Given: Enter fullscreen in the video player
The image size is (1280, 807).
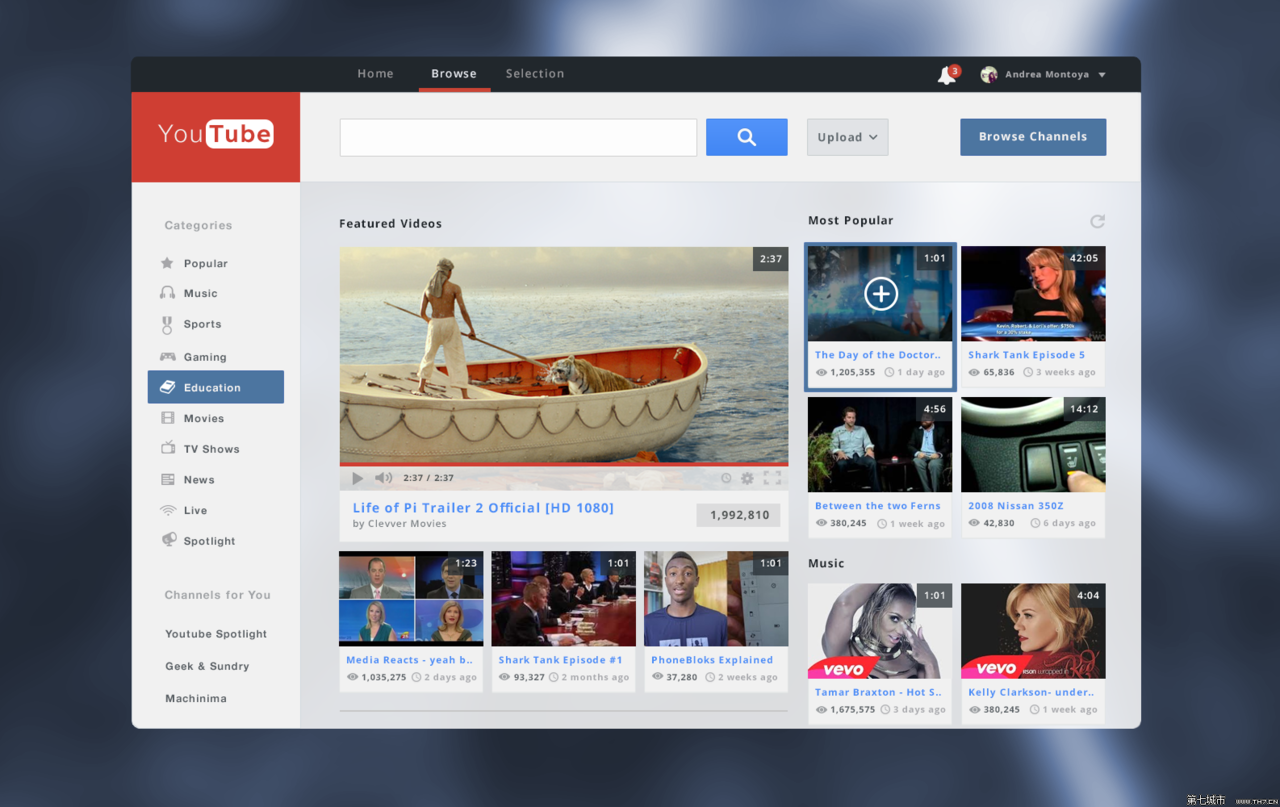Looking at the screenshot, I should point(772,478).
